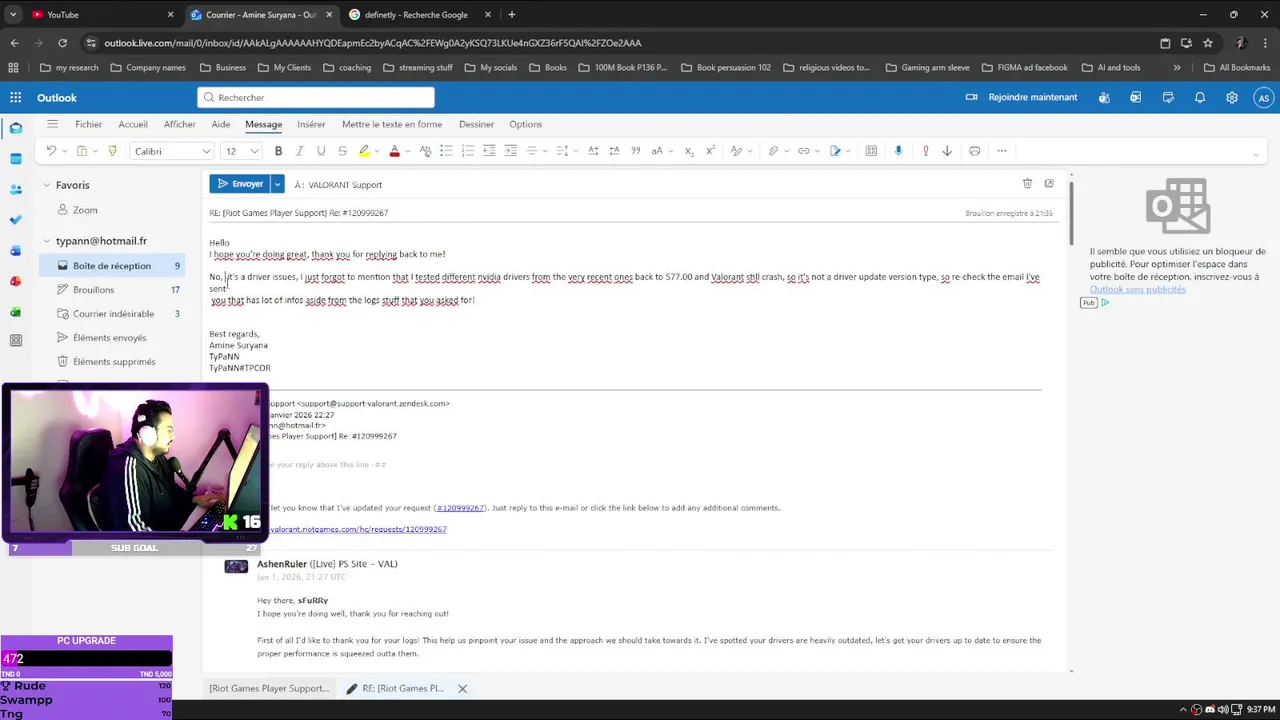Insert a block quote from the ribbon
The height and width of the screenshot is (720, 1280).
point(636,151)
